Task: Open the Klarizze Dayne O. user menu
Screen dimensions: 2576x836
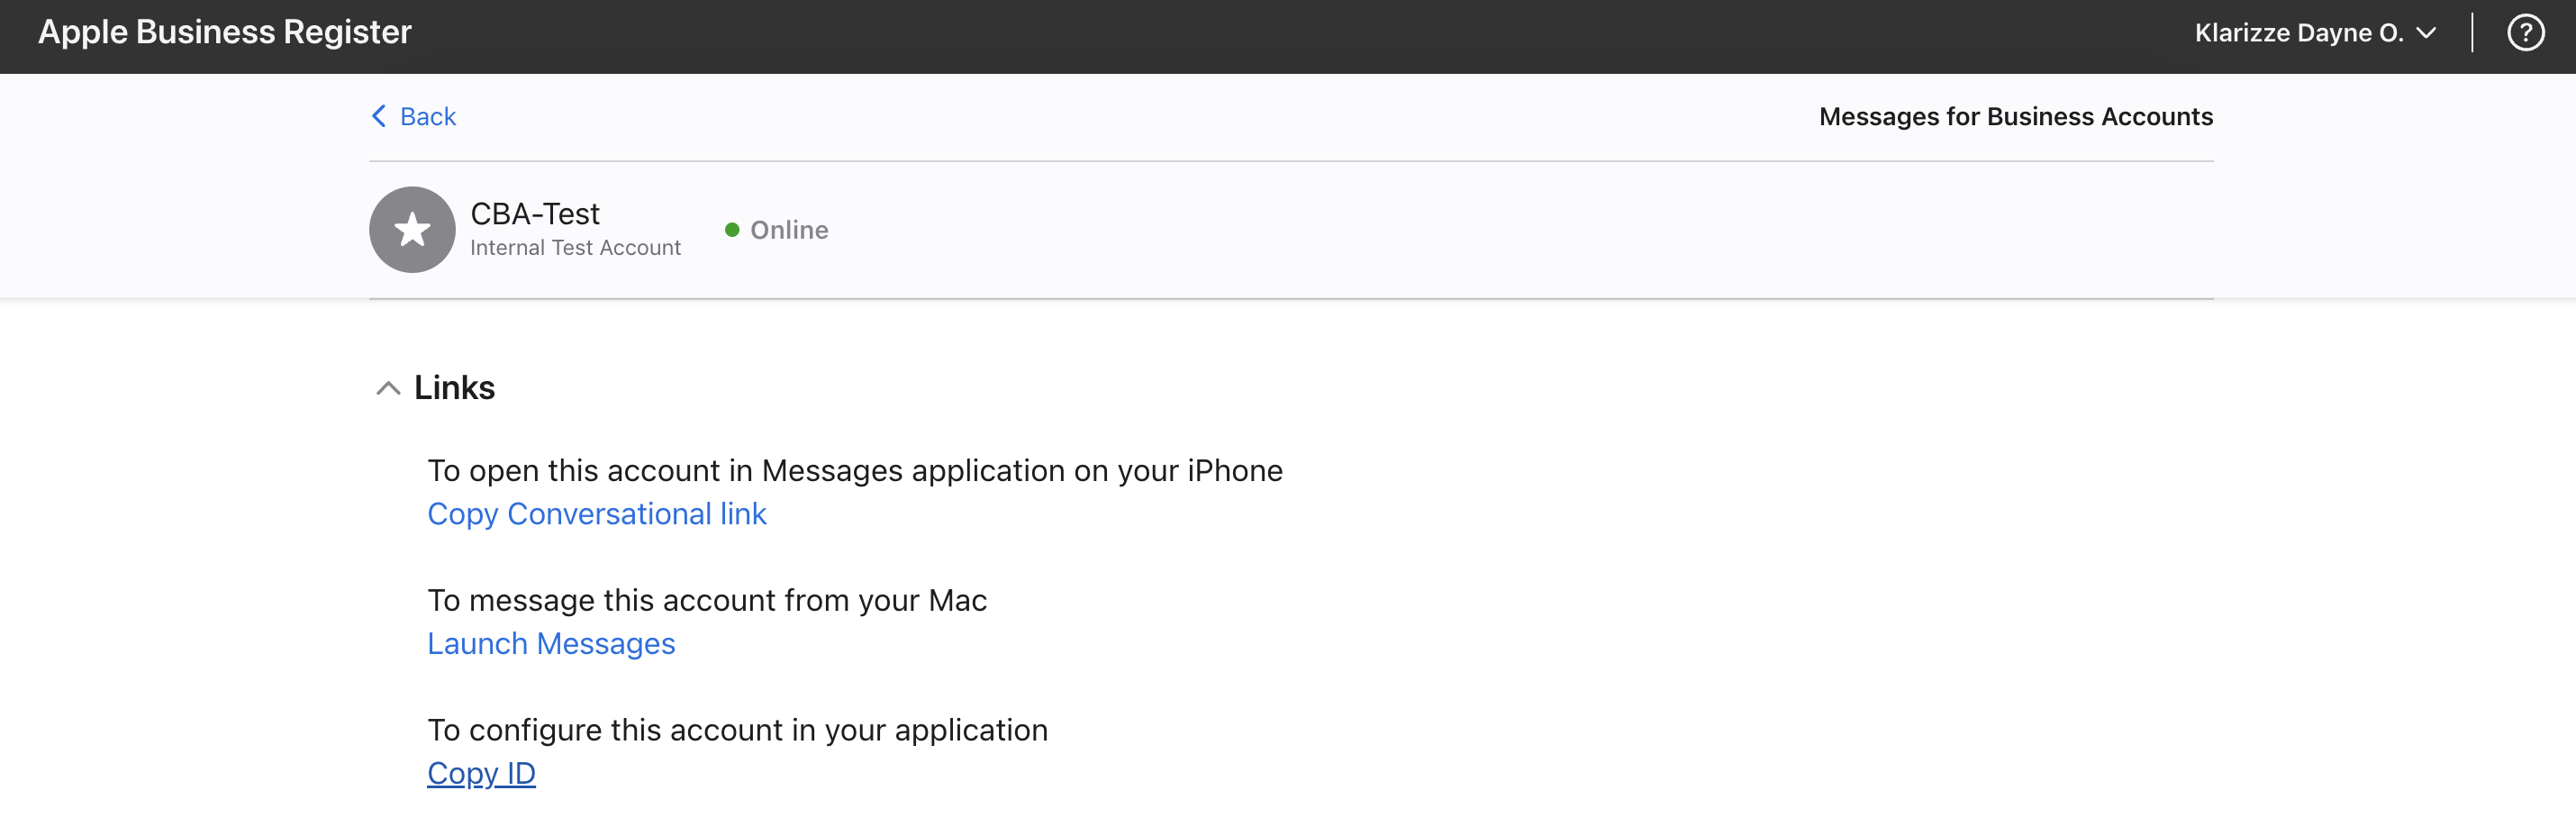Action: point(2314,32)
